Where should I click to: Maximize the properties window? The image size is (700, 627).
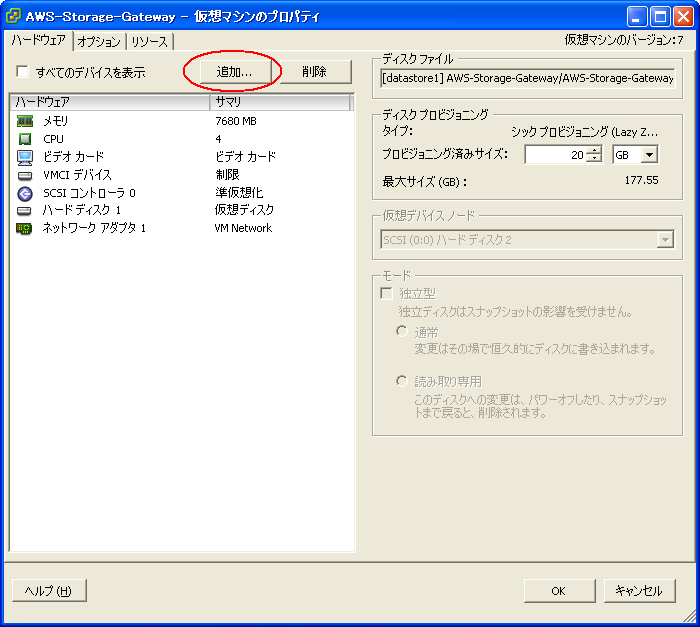click(x=660, y=17)
